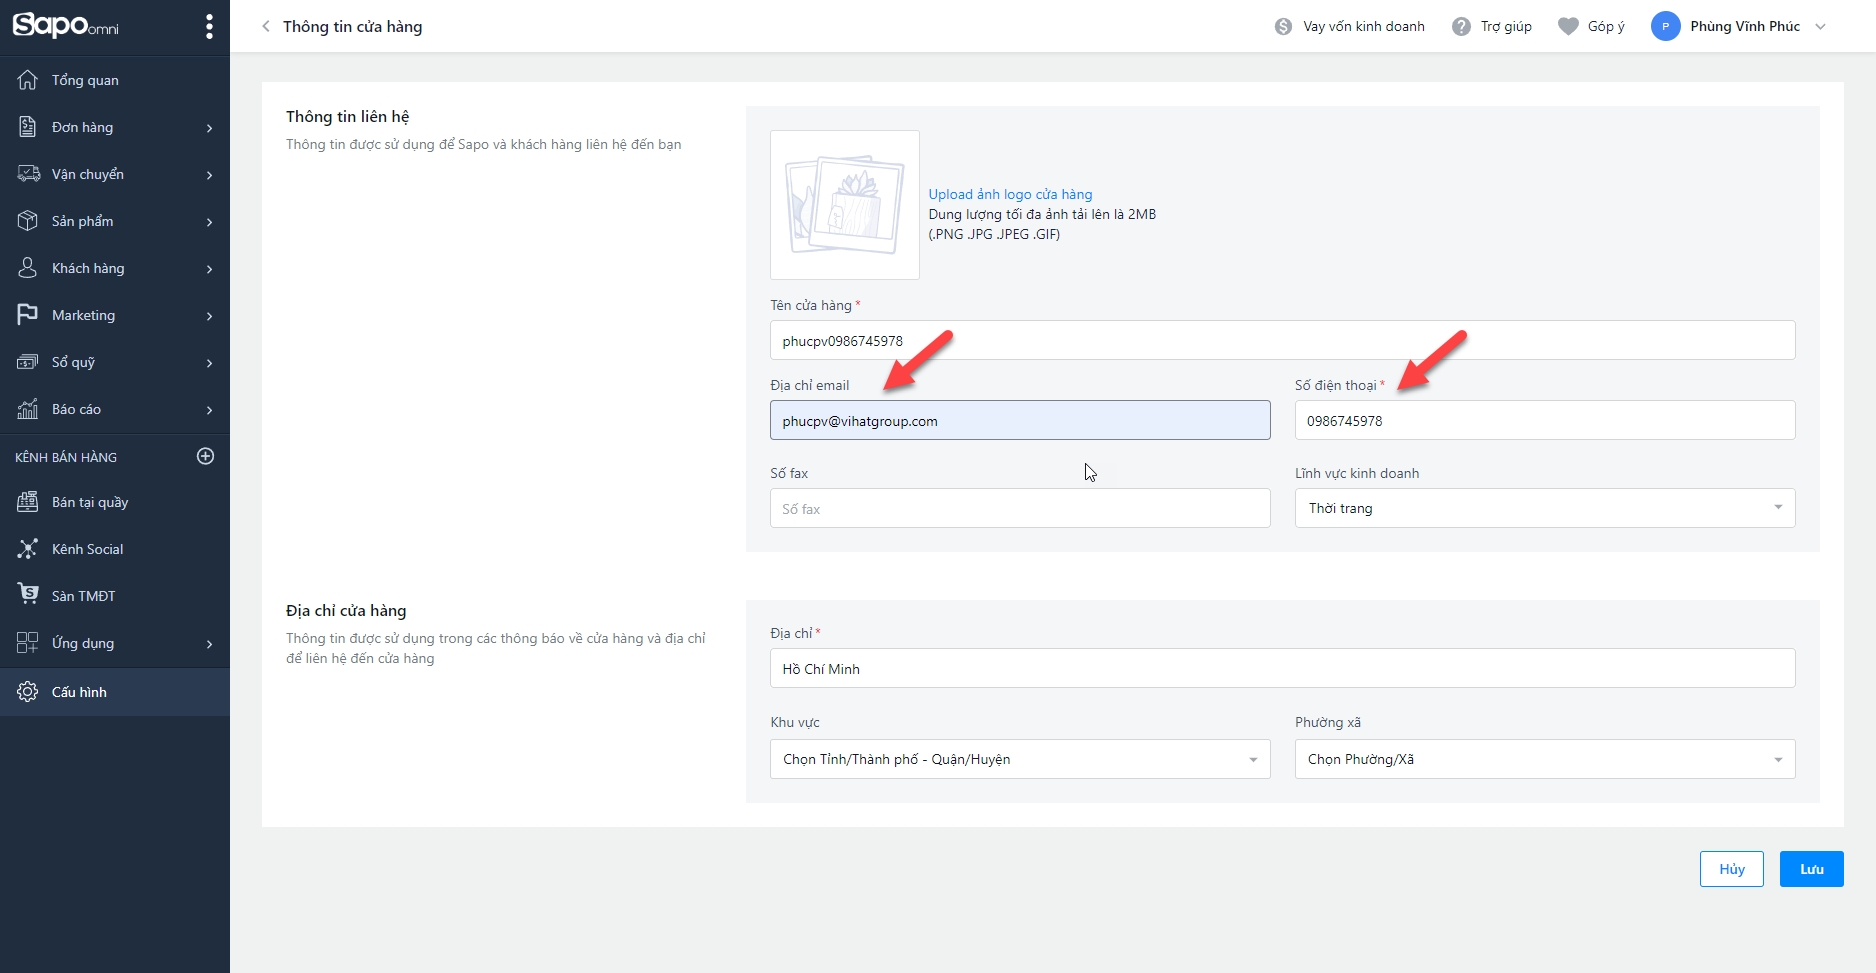Open the Chọn Phường/Xã dropdown

click(1544, 759)
